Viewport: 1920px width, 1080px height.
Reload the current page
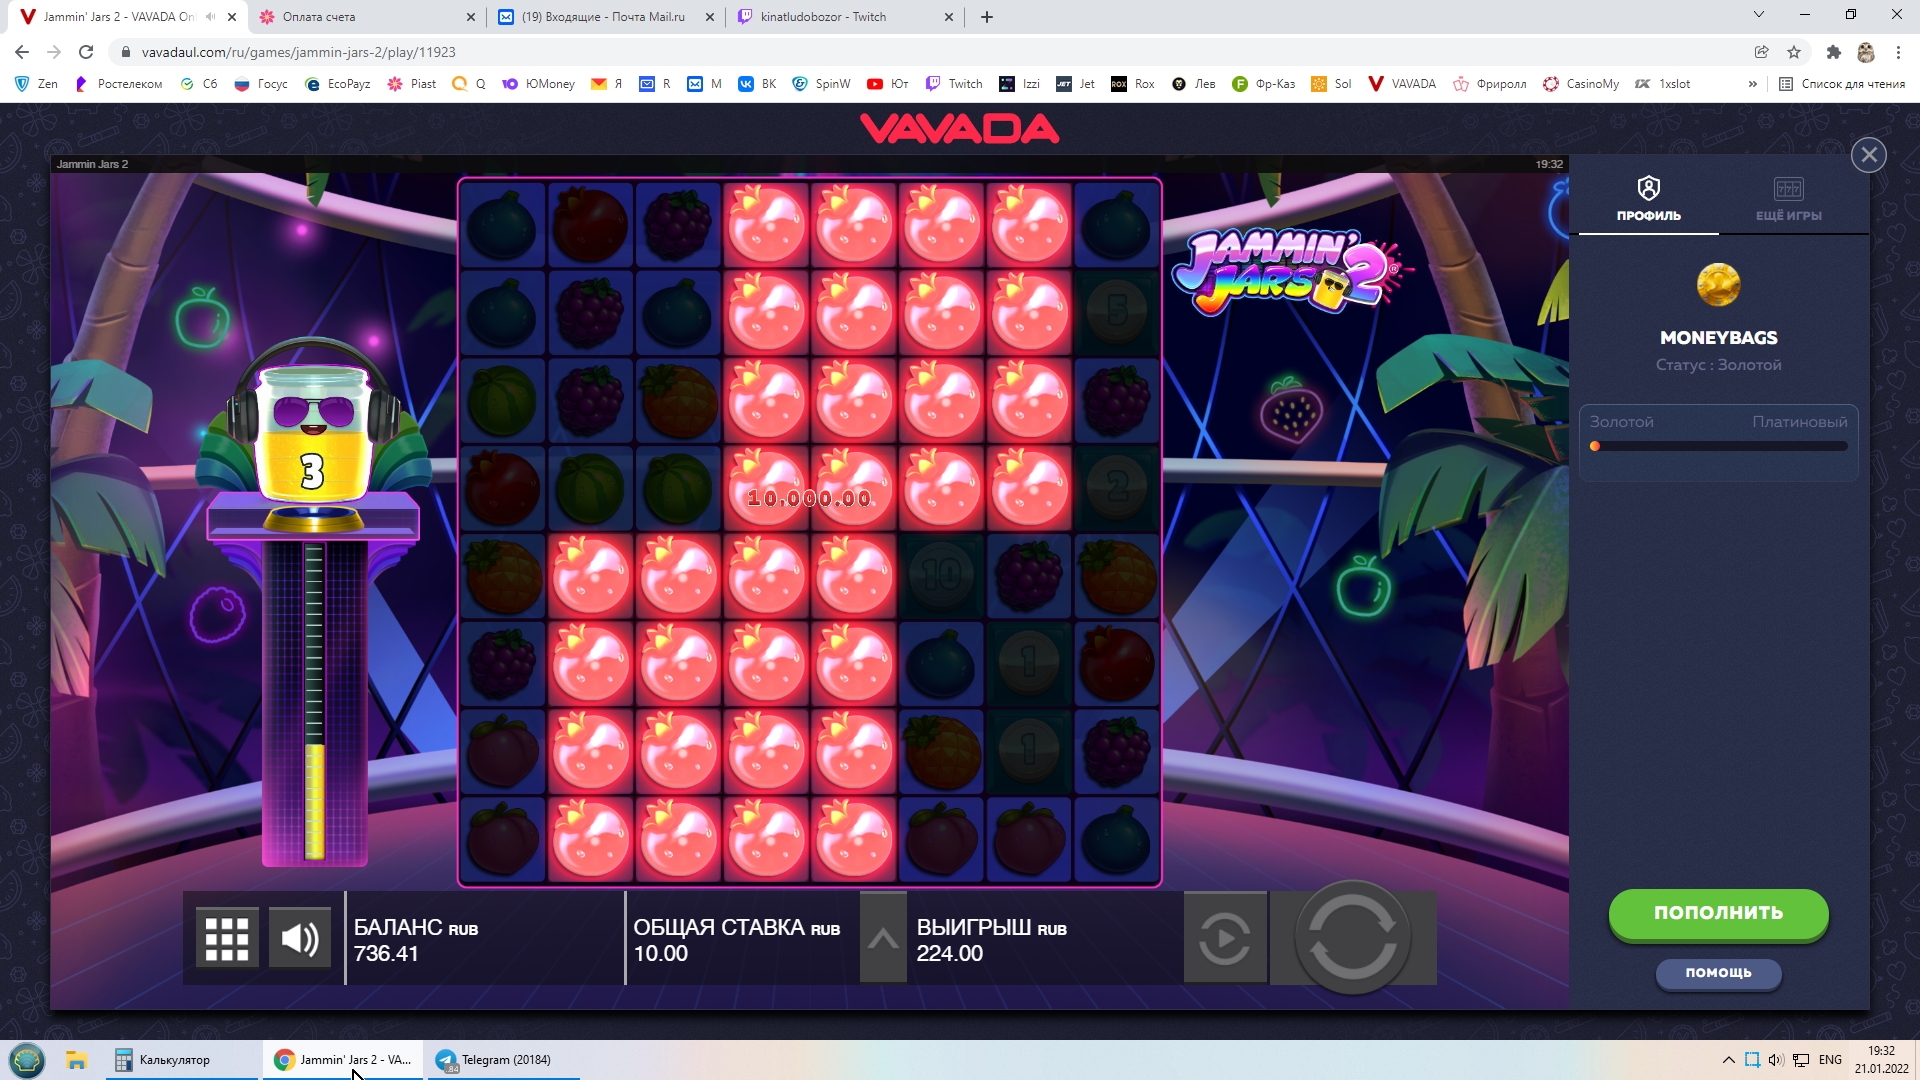point(86,52)
